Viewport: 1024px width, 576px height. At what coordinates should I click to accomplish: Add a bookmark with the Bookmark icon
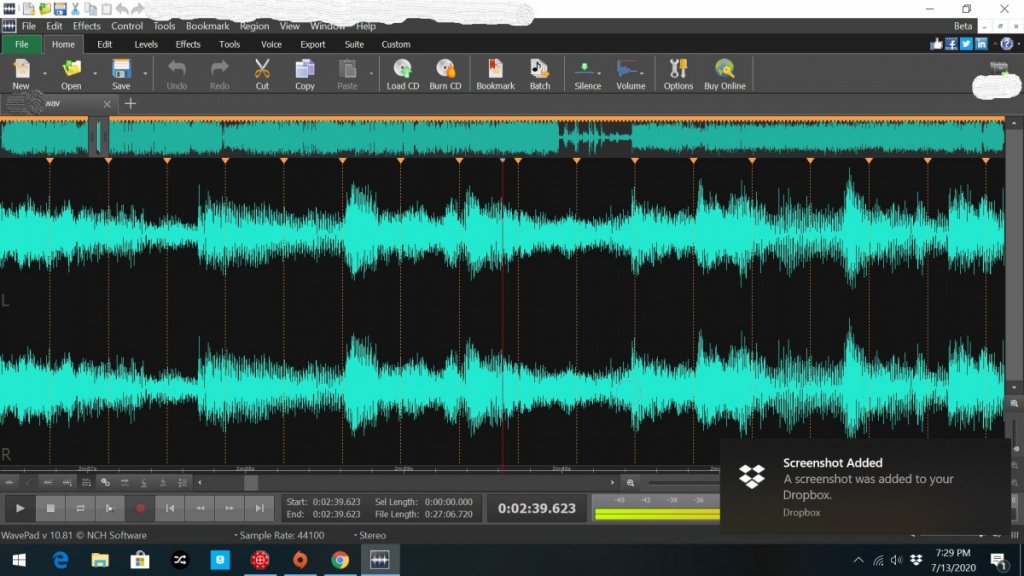point(495,74)
